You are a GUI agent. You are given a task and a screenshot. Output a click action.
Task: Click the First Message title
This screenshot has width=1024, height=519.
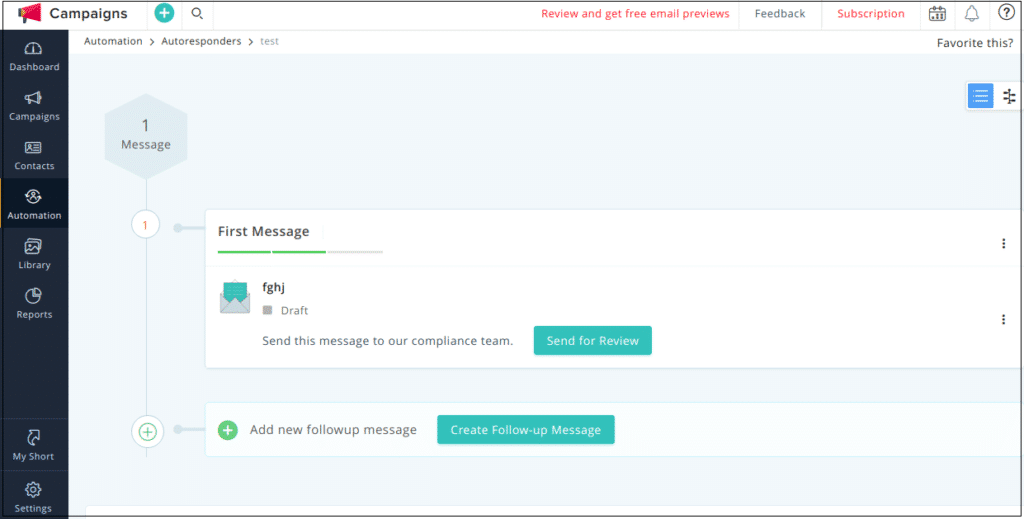tap(263, 231)
